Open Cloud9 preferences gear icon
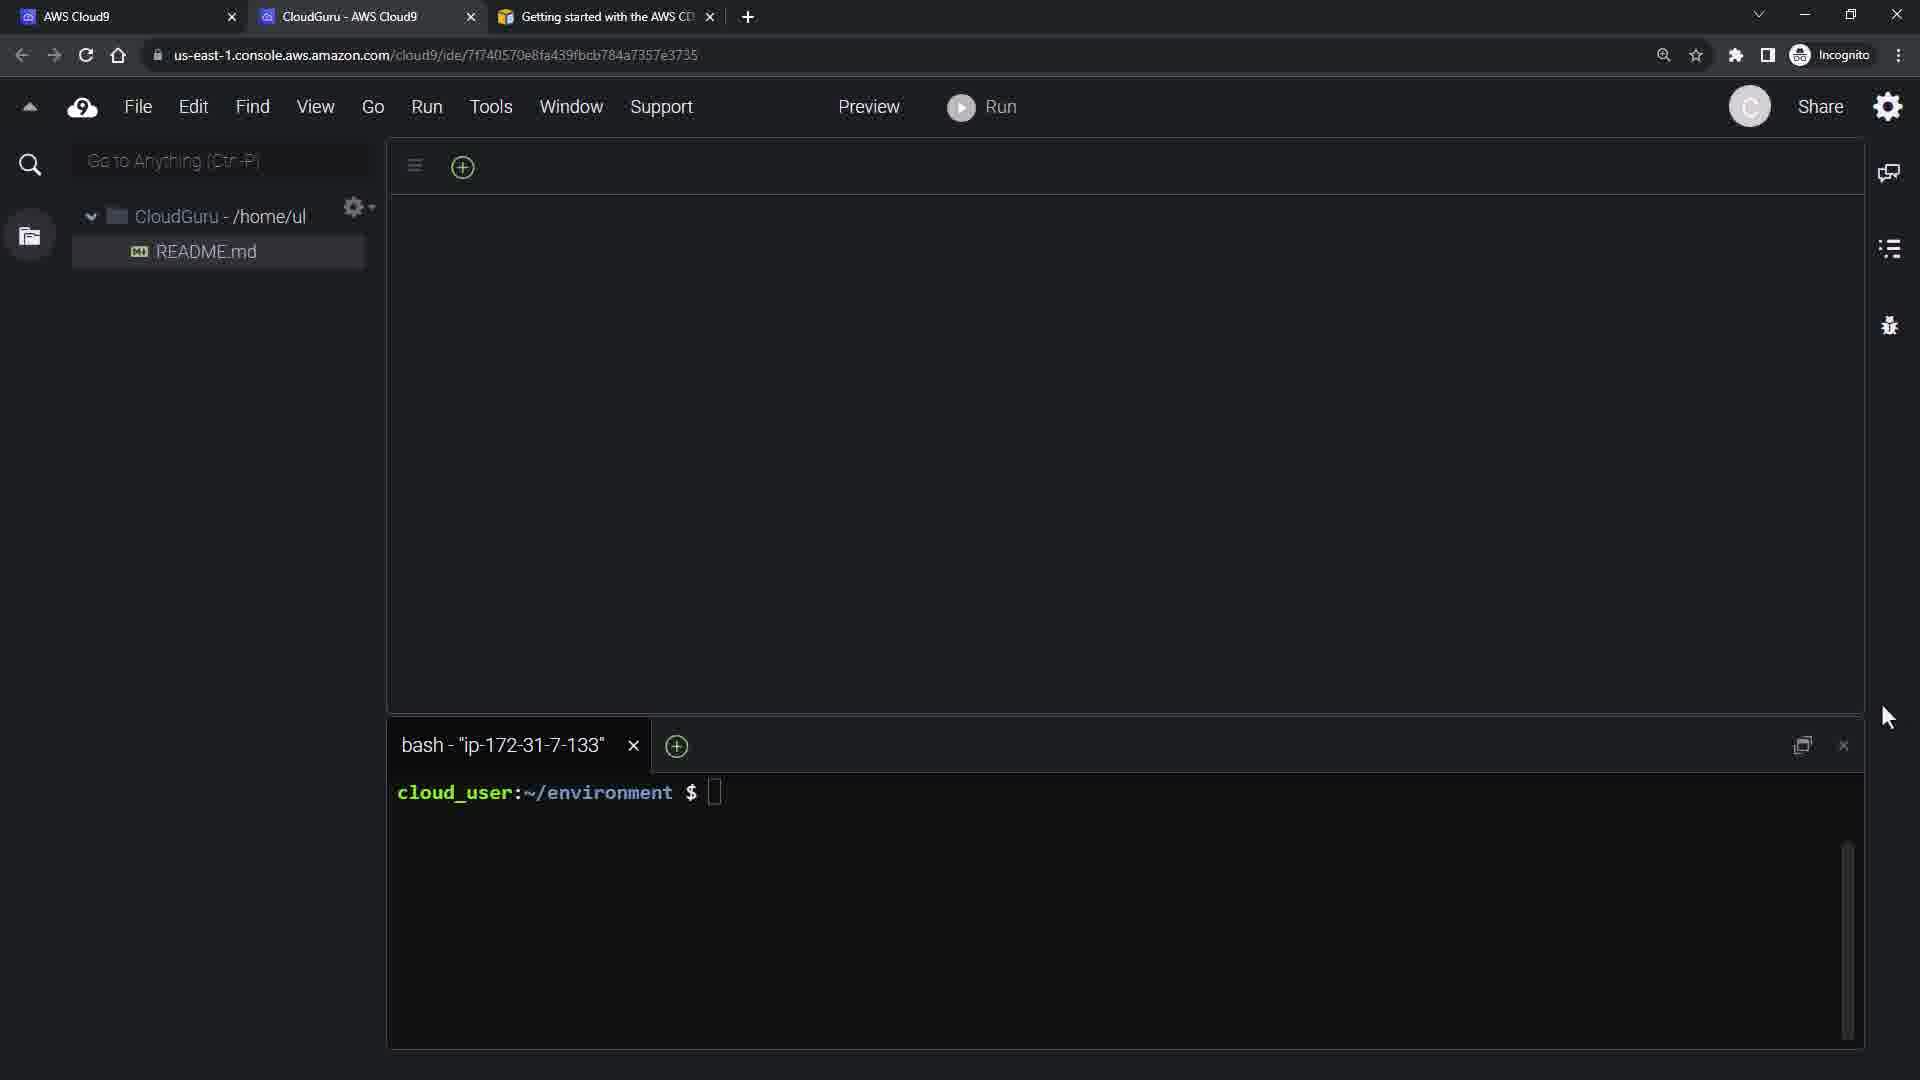 coord(1887,107)
